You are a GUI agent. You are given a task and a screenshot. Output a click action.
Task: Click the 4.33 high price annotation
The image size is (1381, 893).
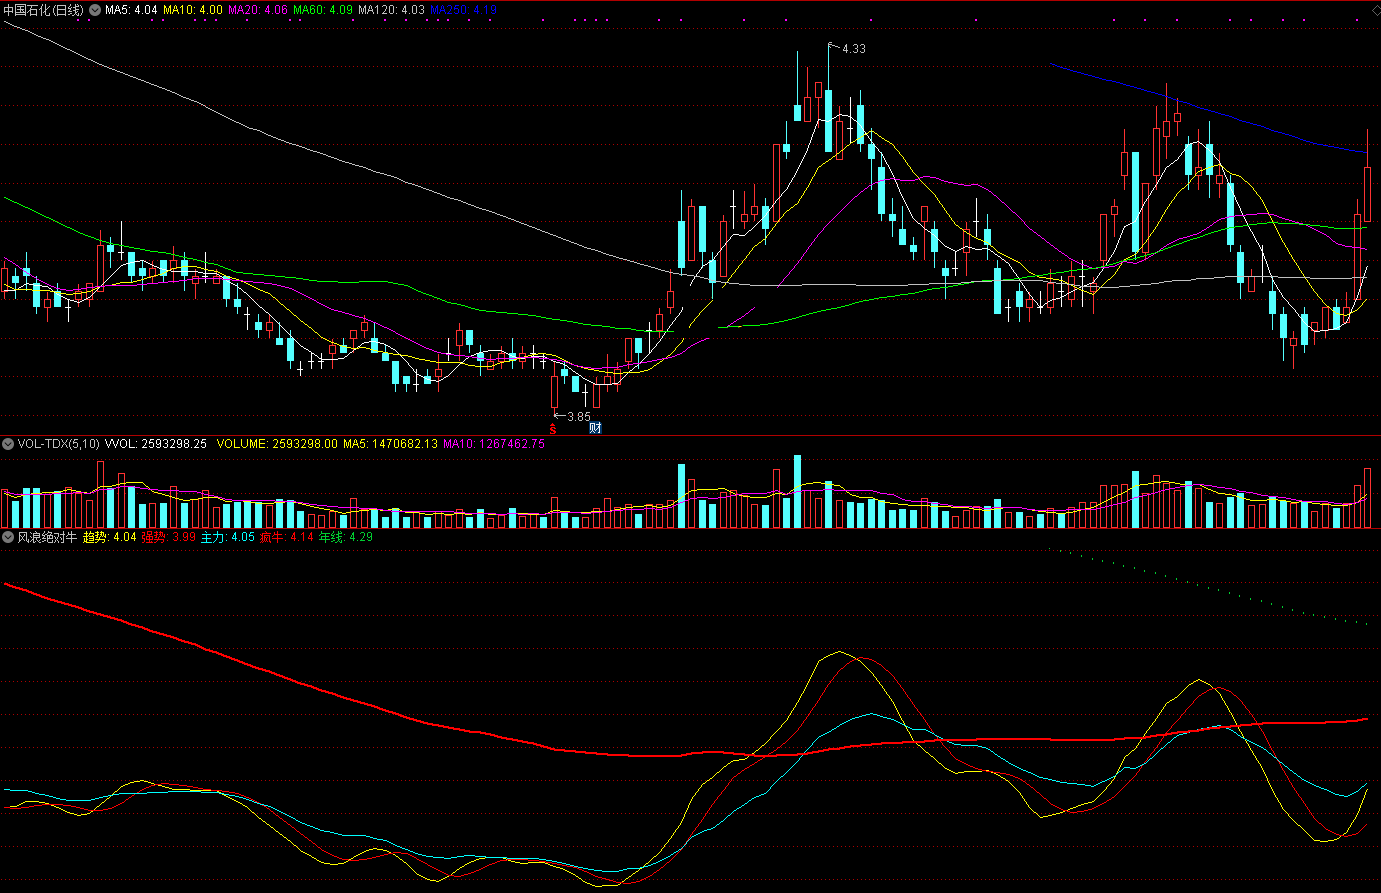(x=853, y=48)
